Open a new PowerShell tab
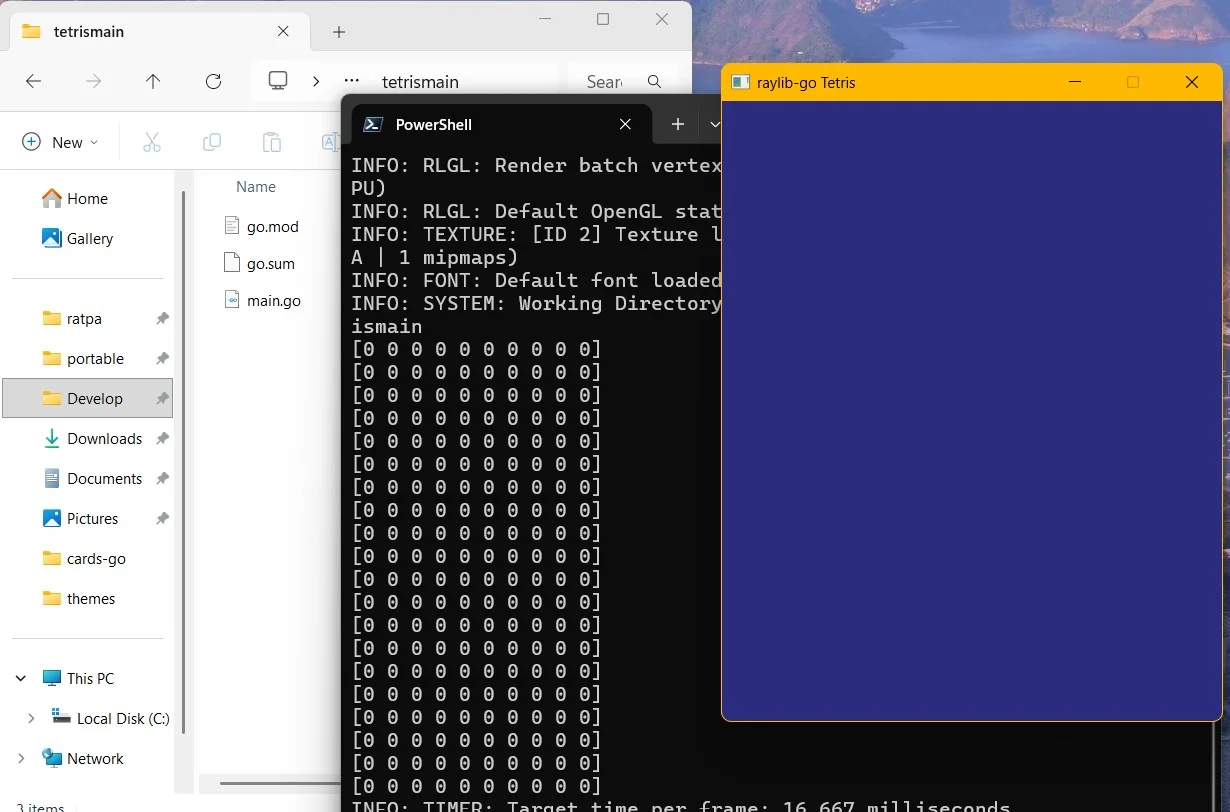 tap(677, 124)
